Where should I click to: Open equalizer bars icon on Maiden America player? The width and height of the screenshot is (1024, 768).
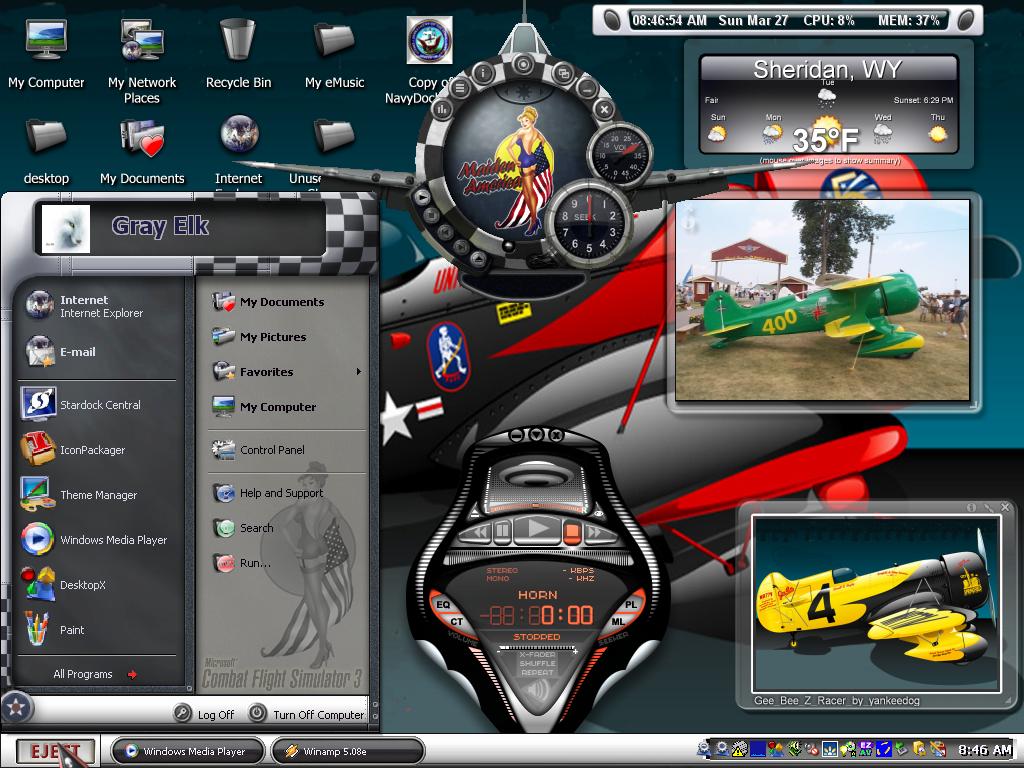click(441, 111)
